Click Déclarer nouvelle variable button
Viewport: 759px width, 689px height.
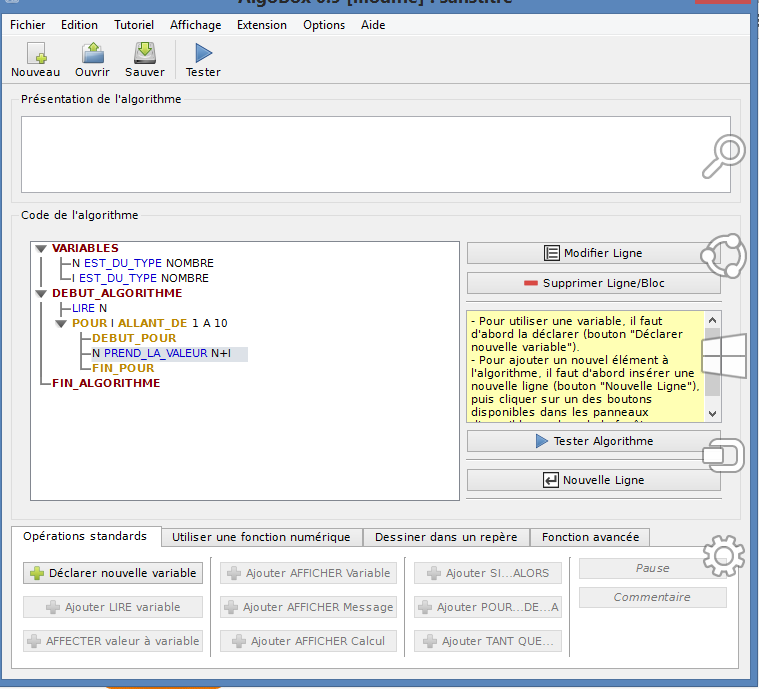coord(113,573)
